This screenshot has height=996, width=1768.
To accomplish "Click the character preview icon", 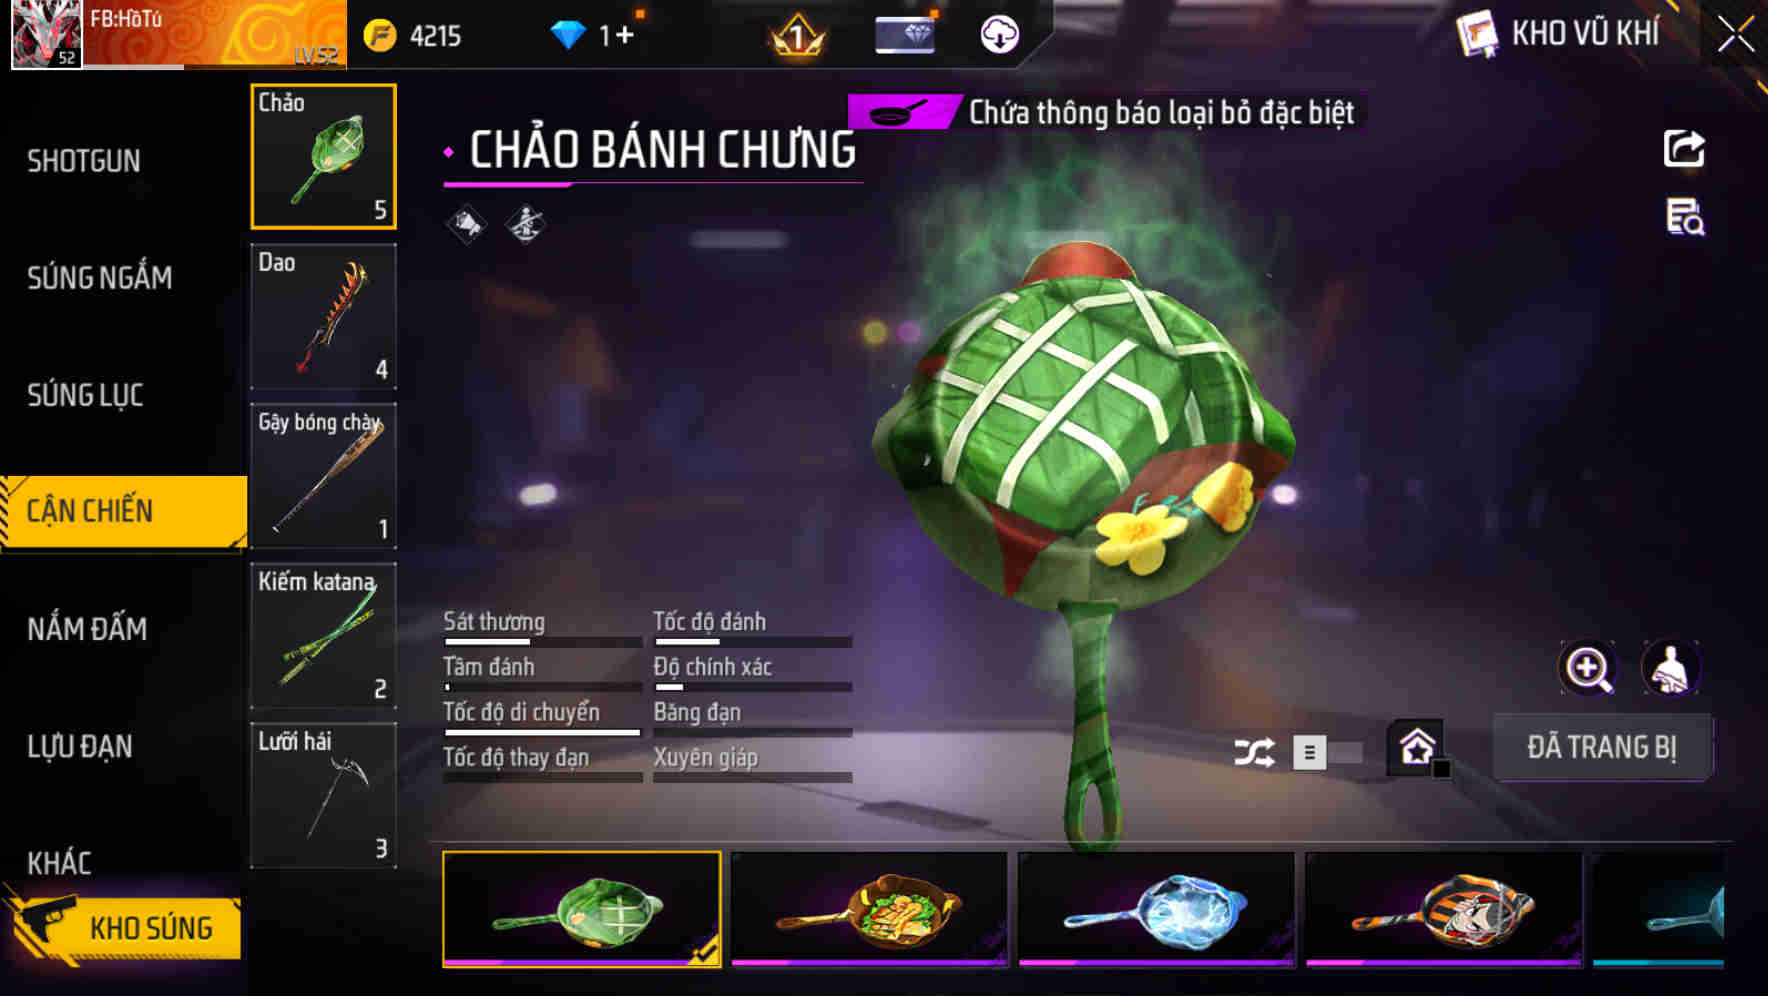I will coord(1670,668).
